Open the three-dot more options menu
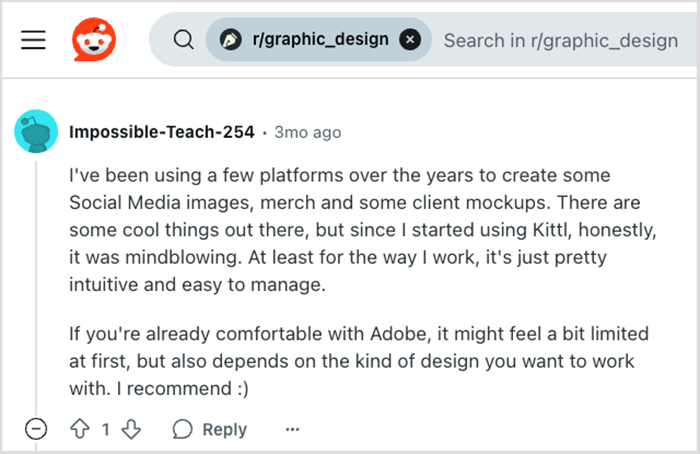 click(x=292, y=429)
